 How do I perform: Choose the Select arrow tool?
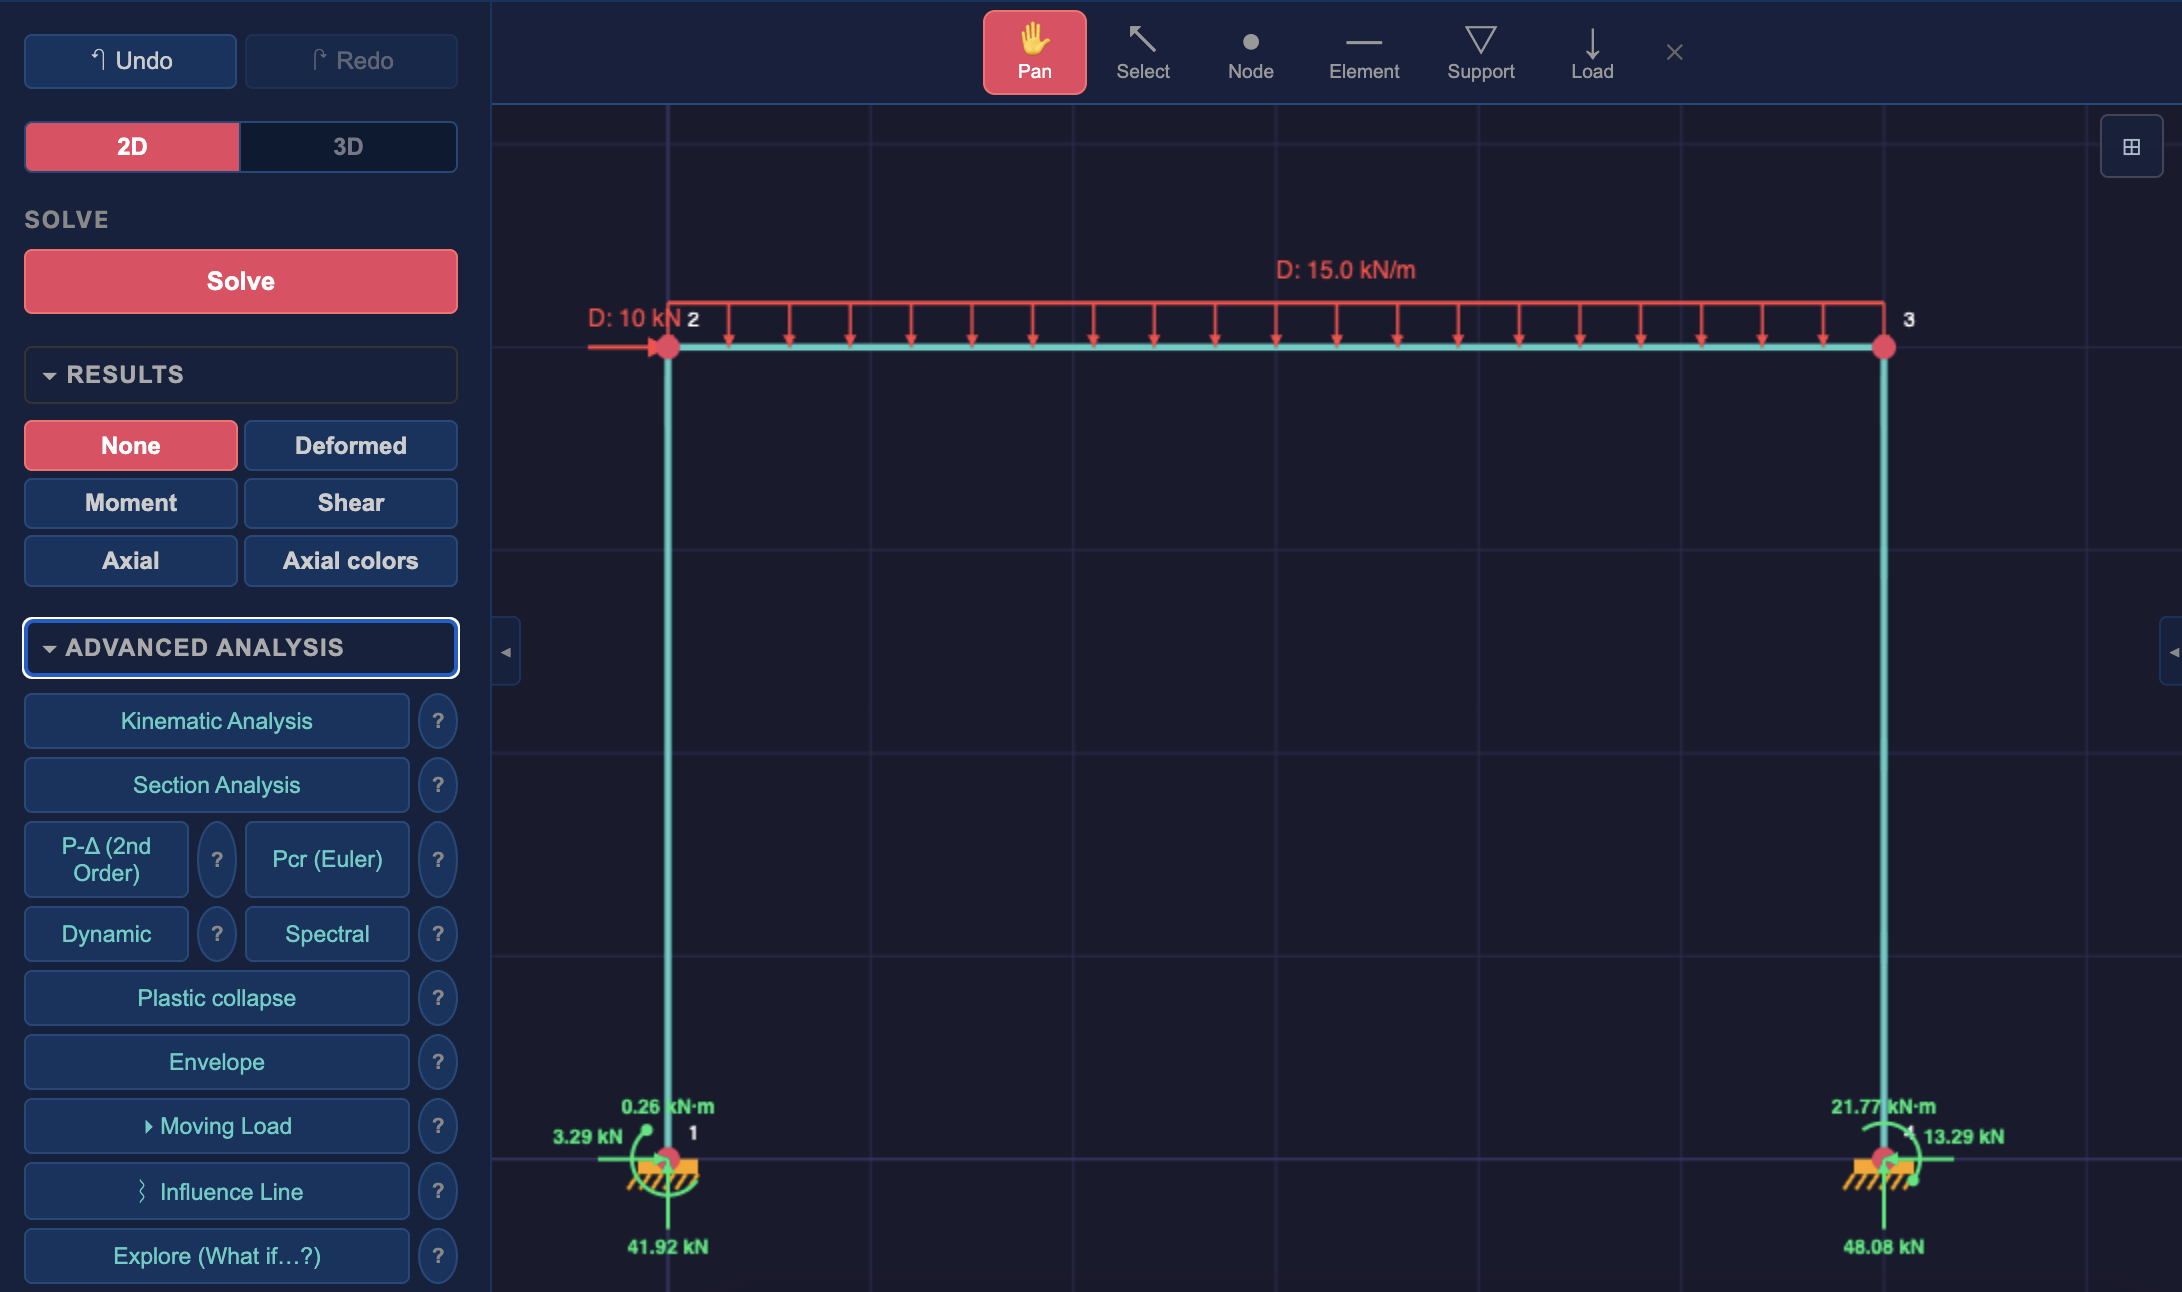[1142, 53]
